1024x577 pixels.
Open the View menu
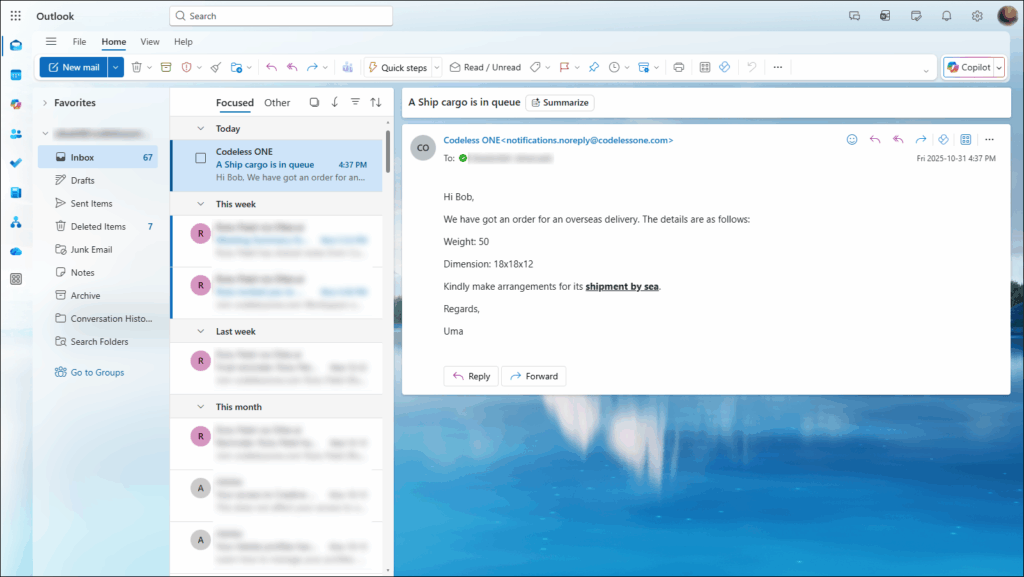(149, 42)
